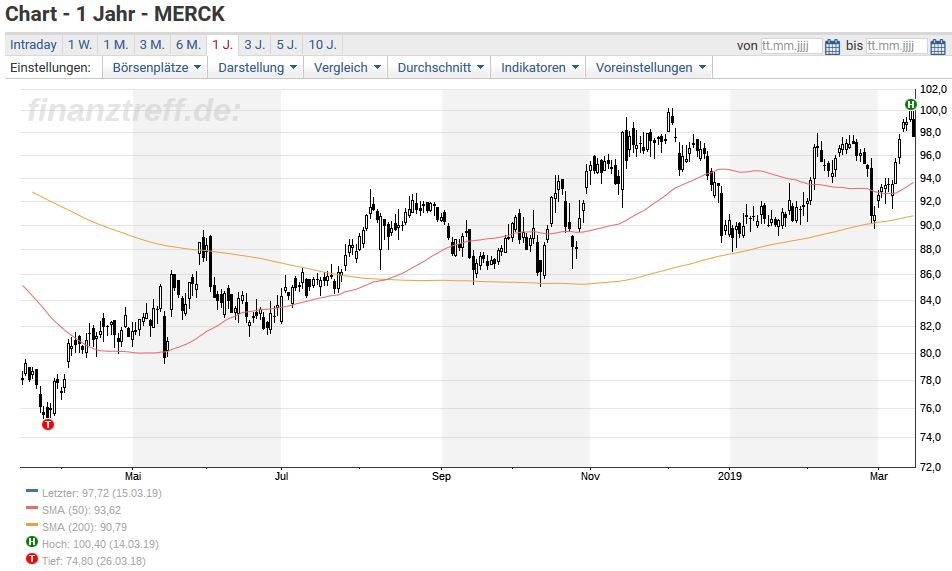The width and height of the screenshot is (952, 571).
Task: Switch to the 1 W. time range
Action: 80,45
